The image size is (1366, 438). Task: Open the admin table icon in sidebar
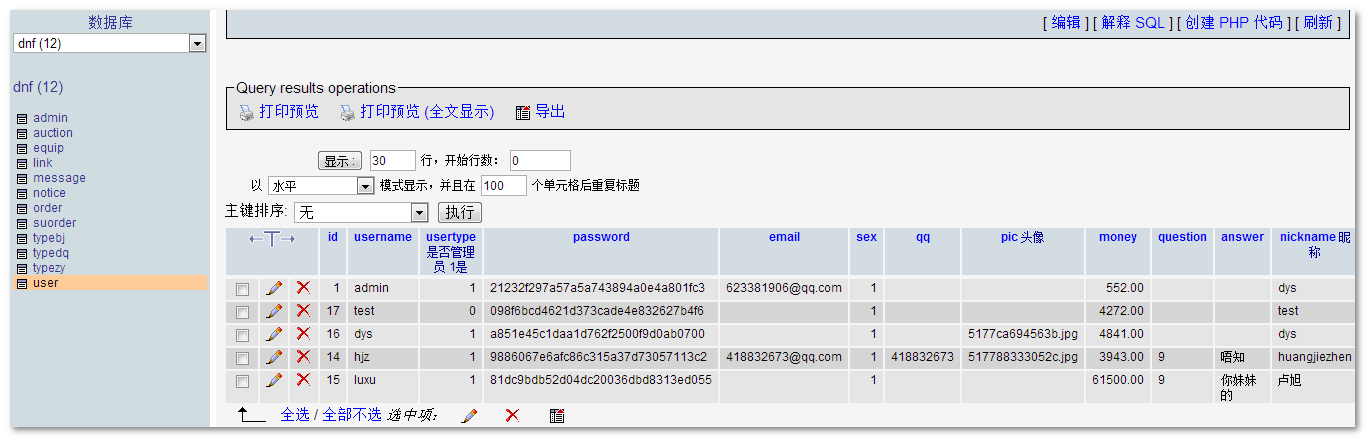pyautogui.click(x=22, y=118)
